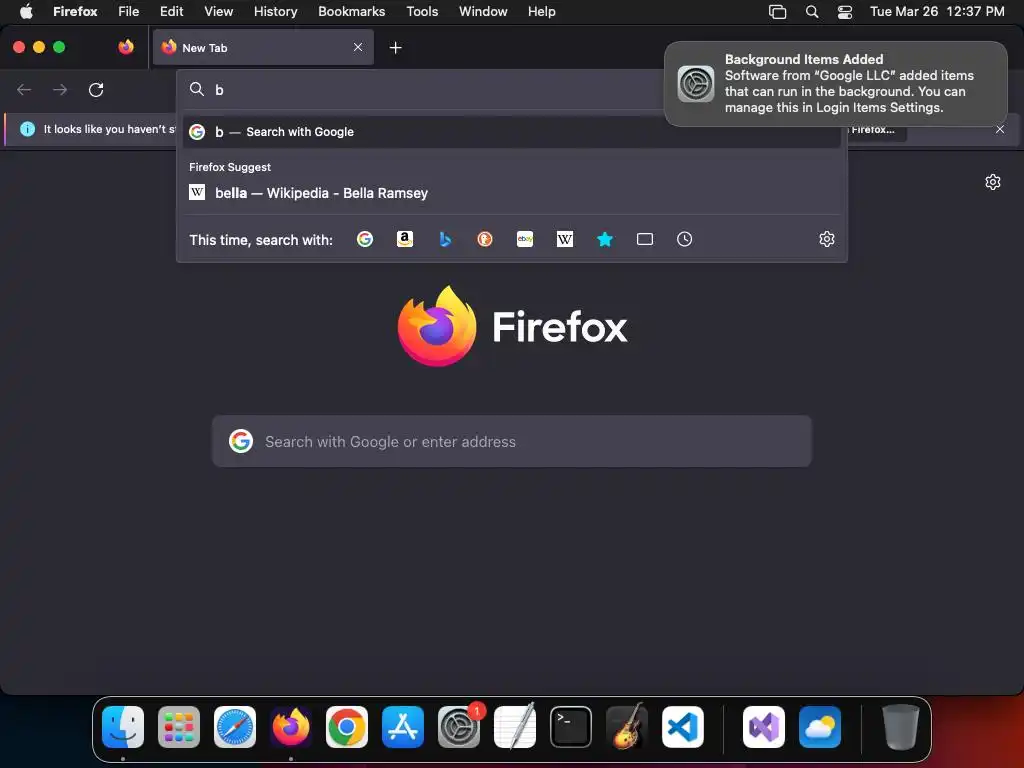Click the Stage Manager menu bar icon

click(x=777, y=11)
